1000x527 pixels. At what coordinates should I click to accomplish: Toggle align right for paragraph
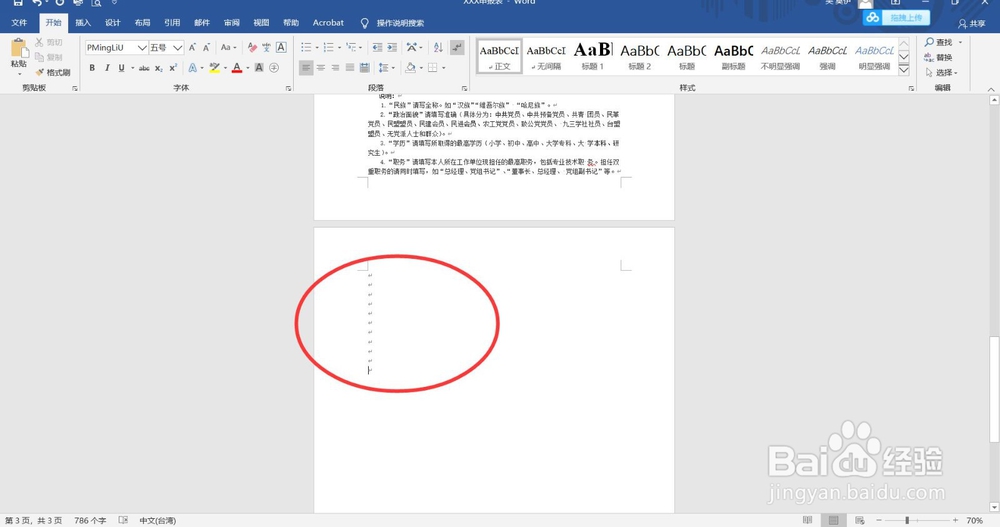335,68
